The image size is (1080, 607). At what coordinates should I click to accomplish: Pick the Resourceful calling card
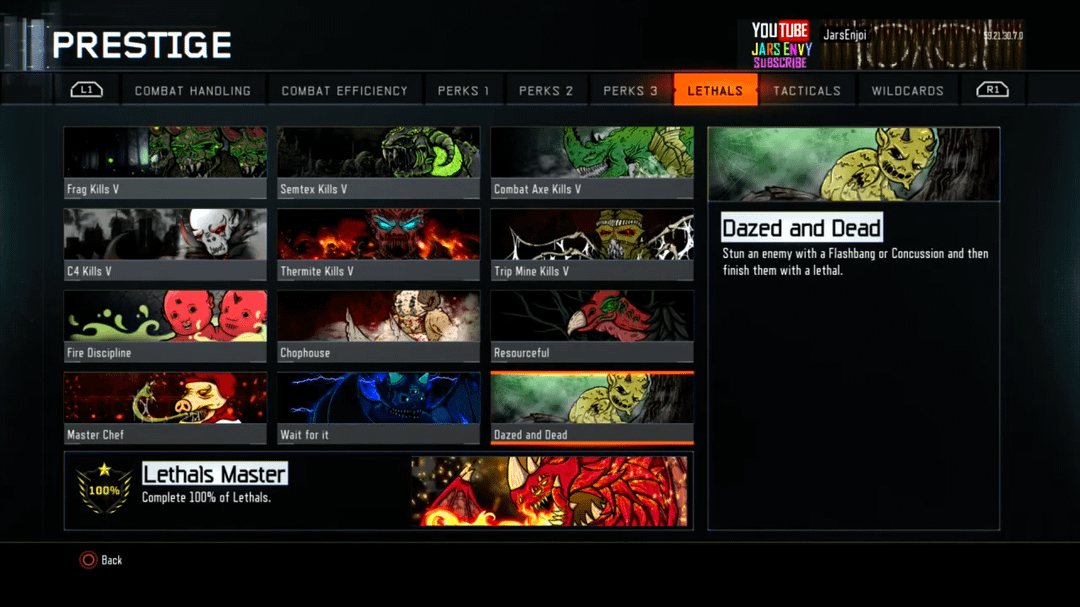[592, 326]
